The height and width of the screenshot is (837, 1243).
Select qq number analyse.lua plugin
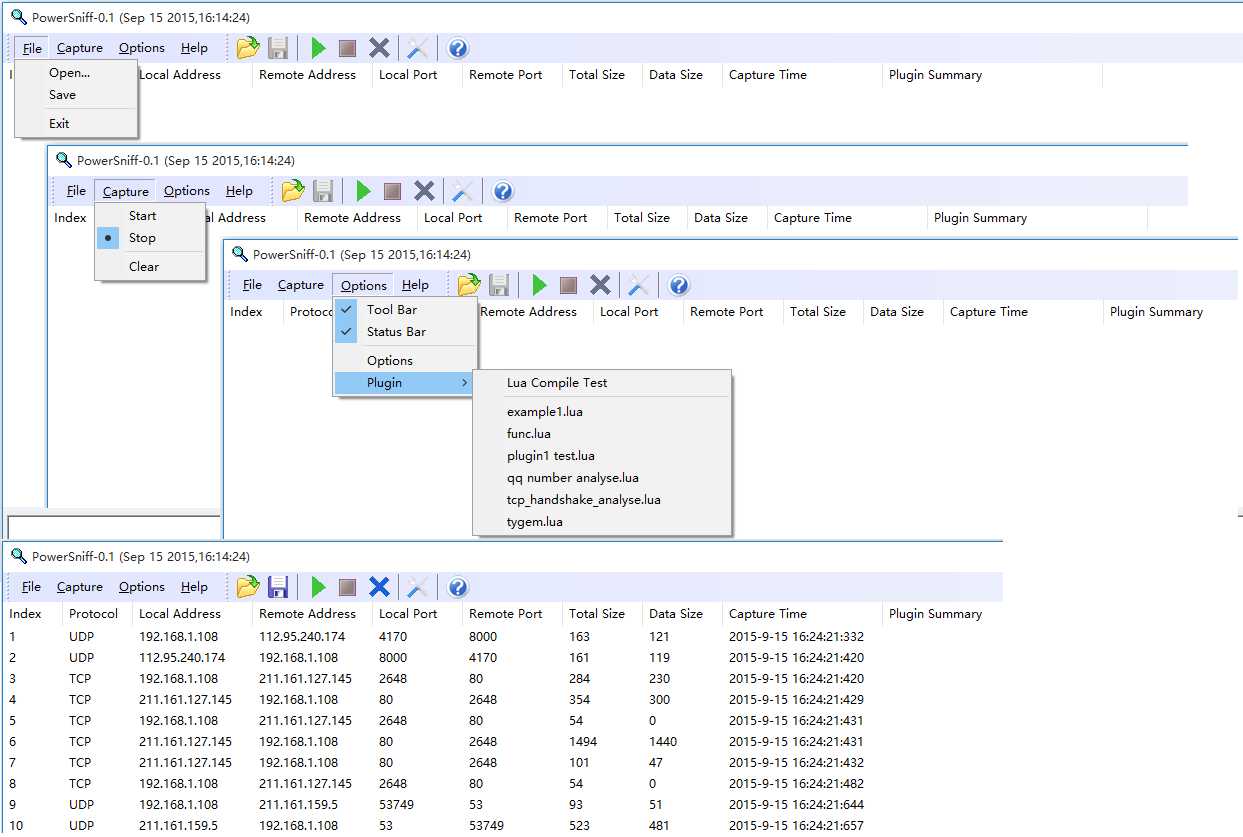point(602,478)
